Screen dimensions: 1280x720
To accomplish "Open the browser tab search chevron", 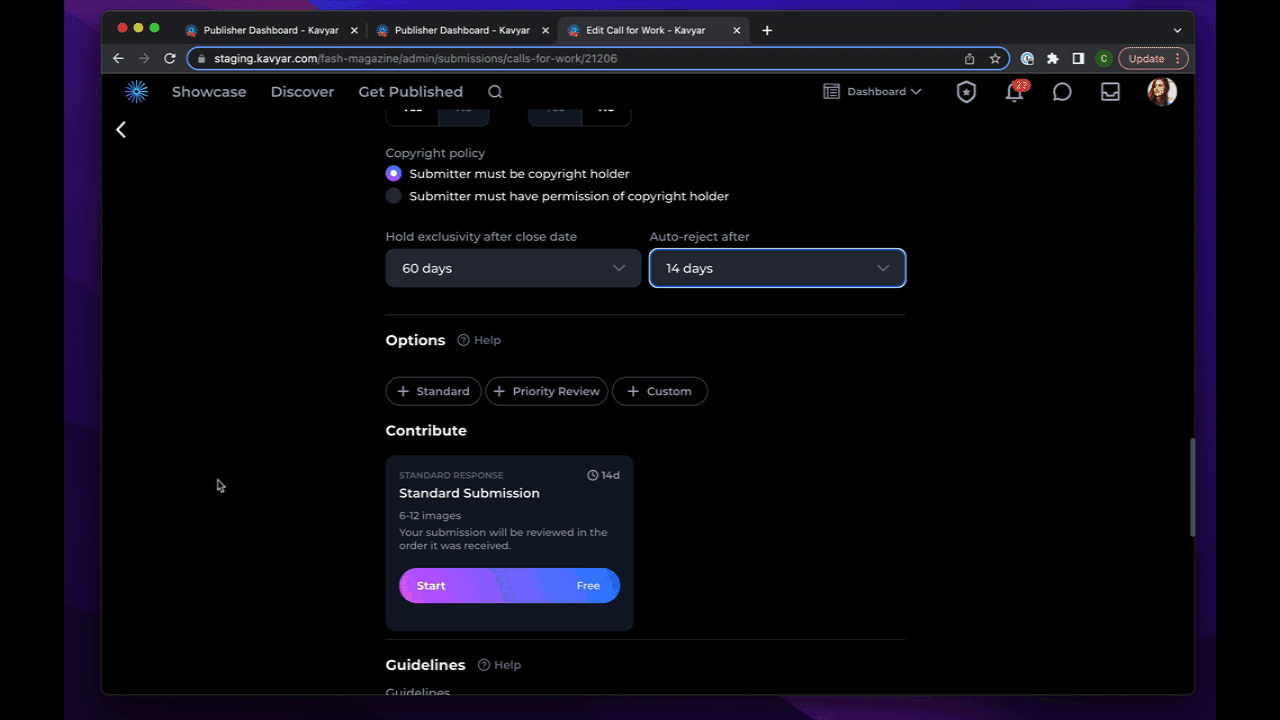I will (1177, 30).
